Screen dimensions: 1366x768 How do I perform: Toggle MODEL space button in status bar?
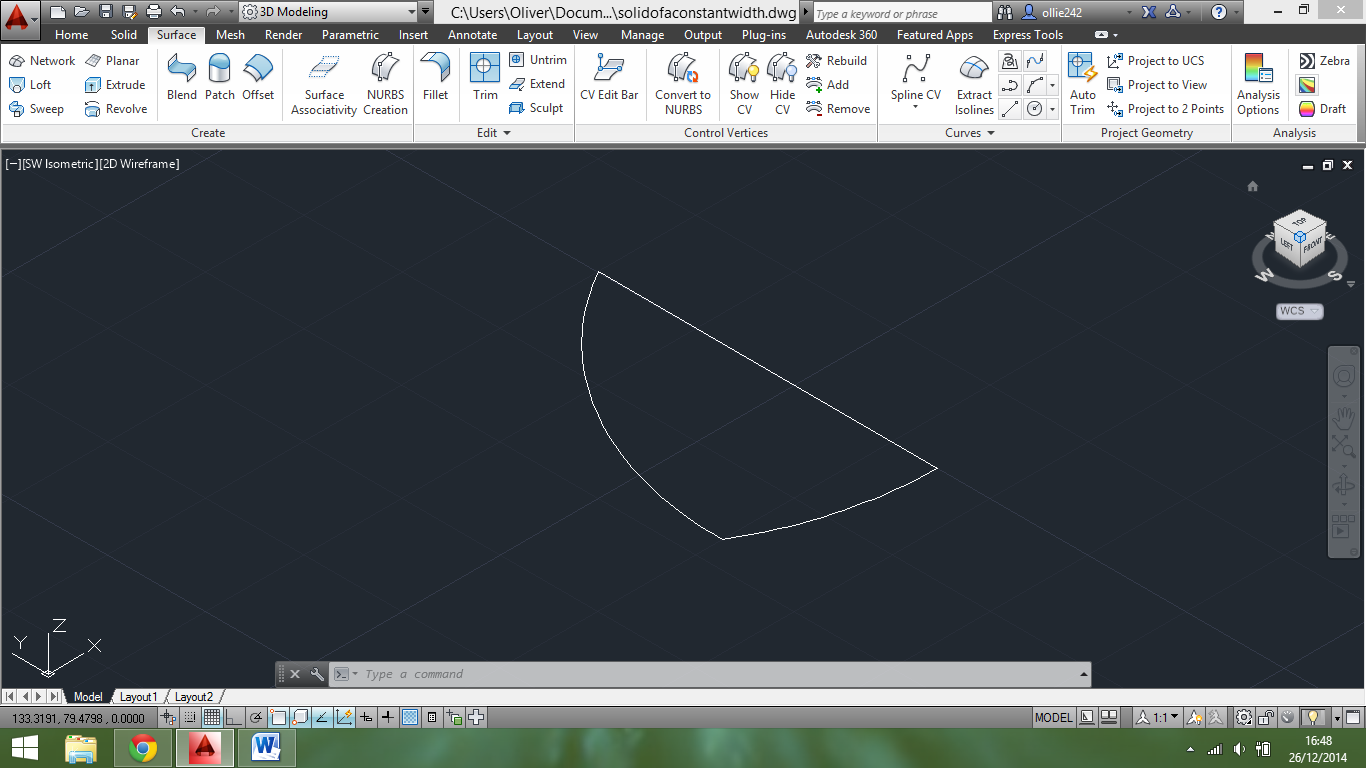pyautogui.click(x=1054, y=717)
